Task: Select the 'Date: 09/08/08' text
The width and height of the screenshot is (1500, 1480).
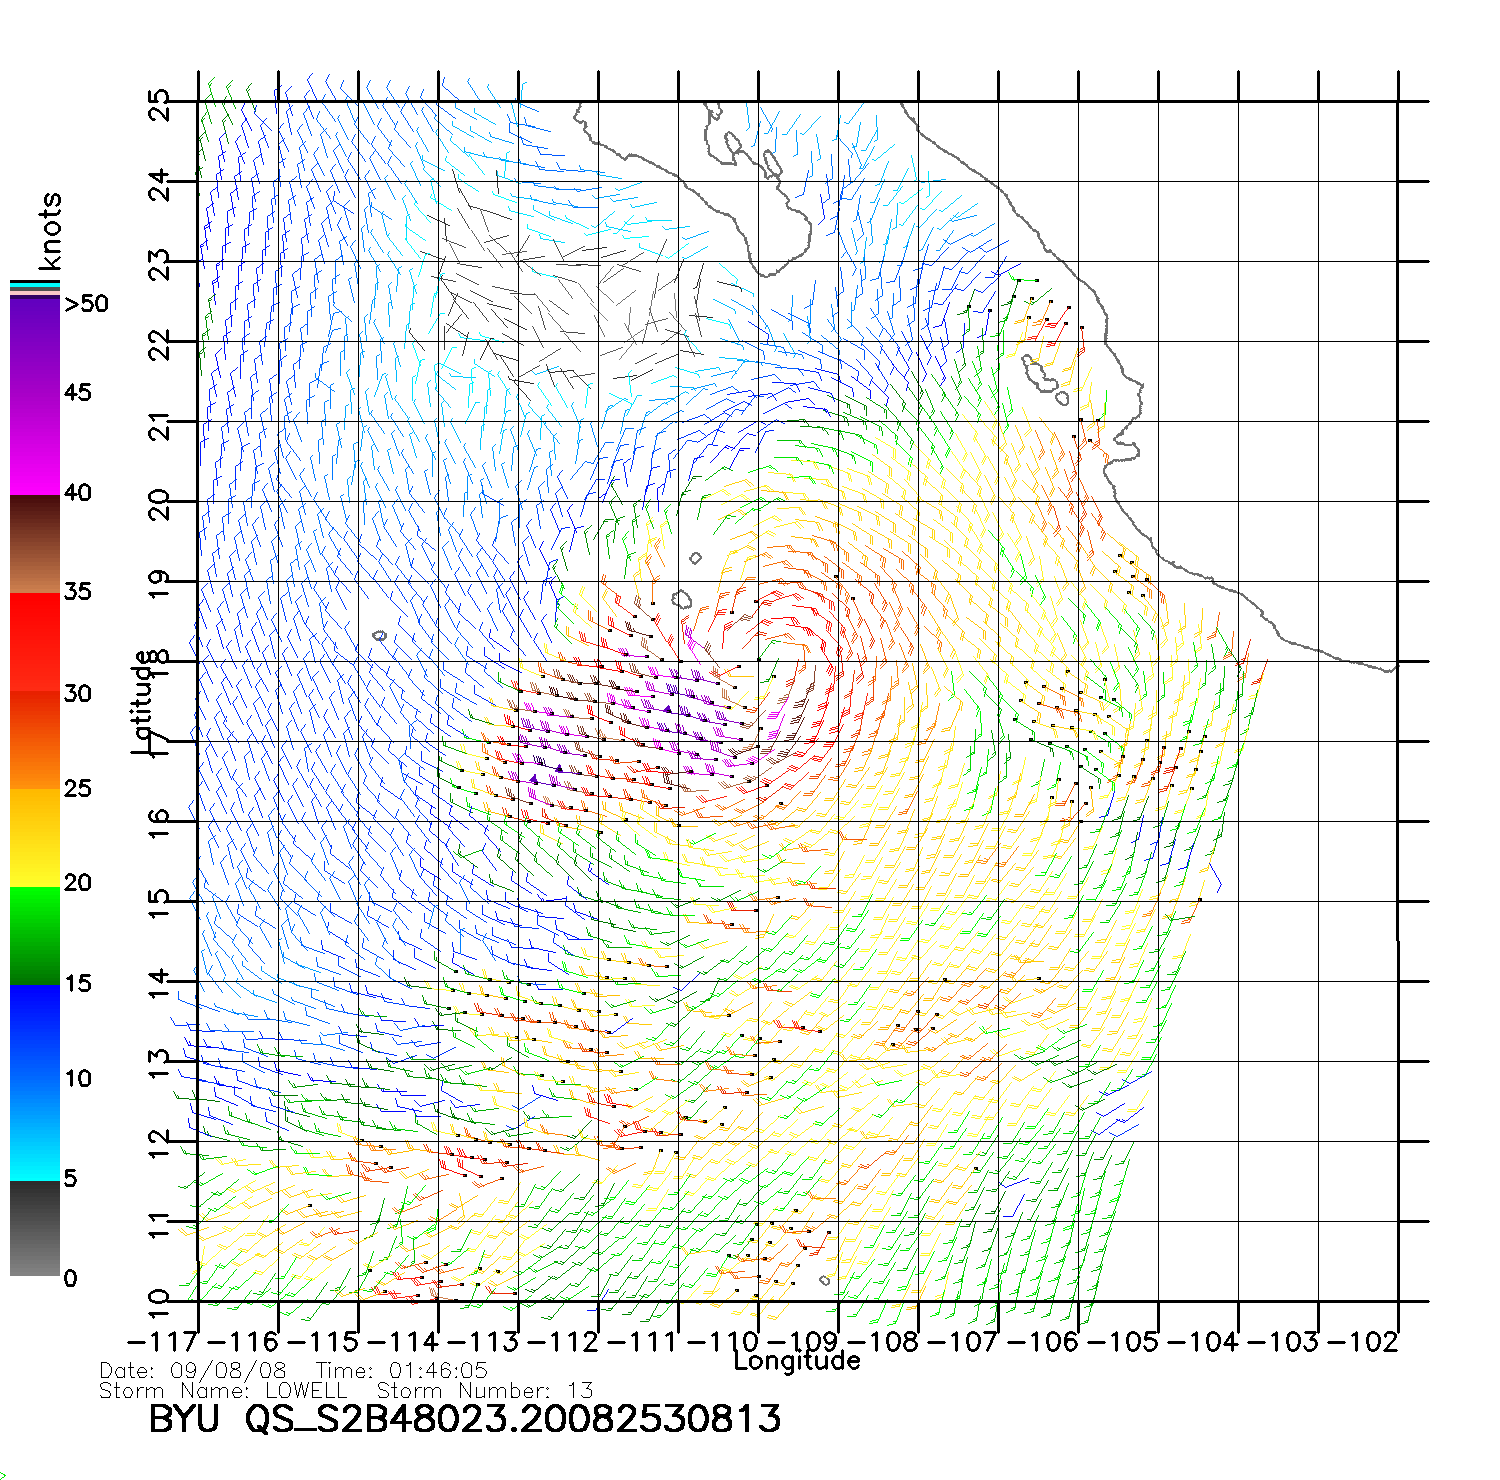Action: tap(193, 1371)
